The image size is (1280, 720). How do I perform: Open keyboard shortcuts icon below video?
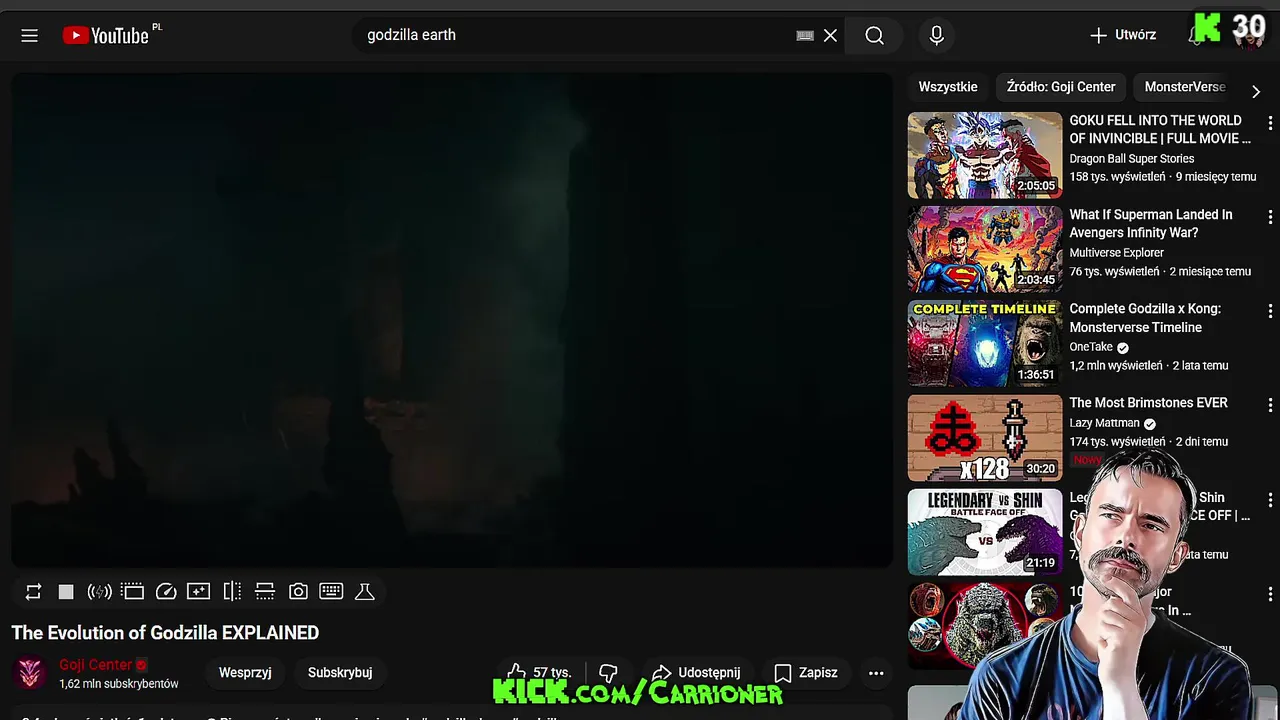click(331, 592)
